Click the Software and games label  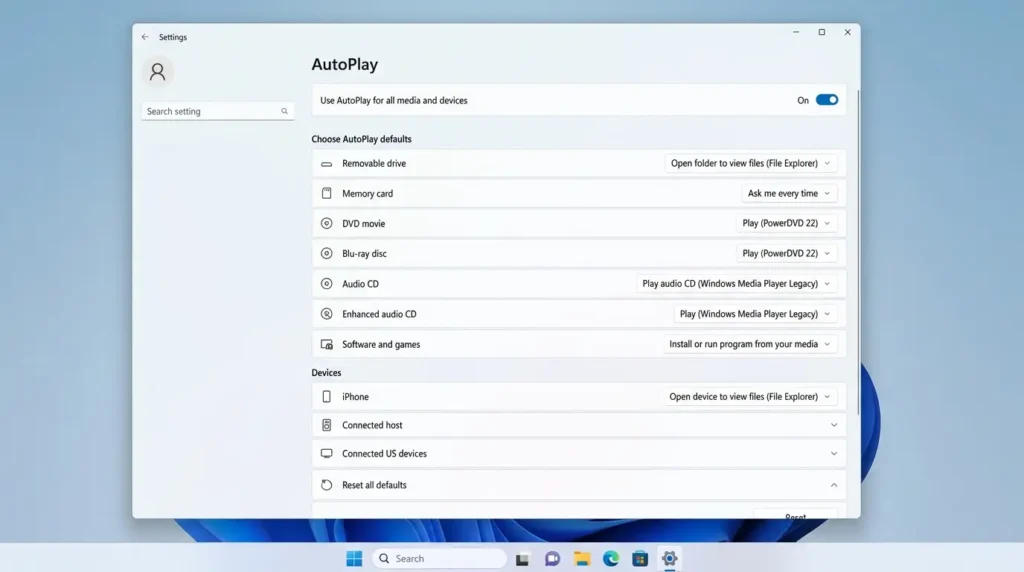[x=381, y=345]
